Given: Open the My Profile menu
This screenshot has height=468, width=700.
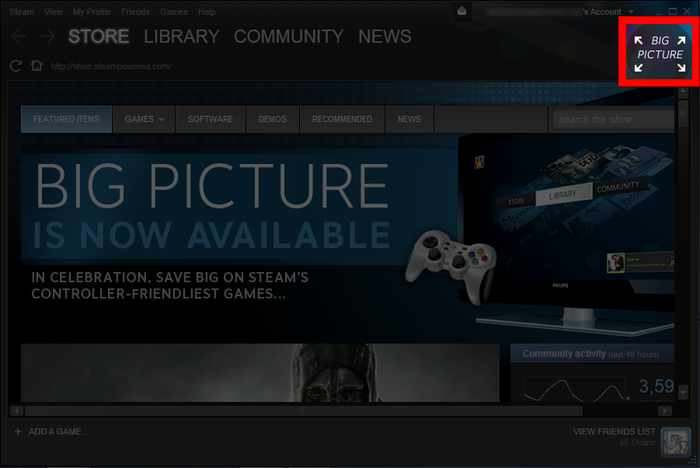Looking at the screenshot, I should pos(92,12).
